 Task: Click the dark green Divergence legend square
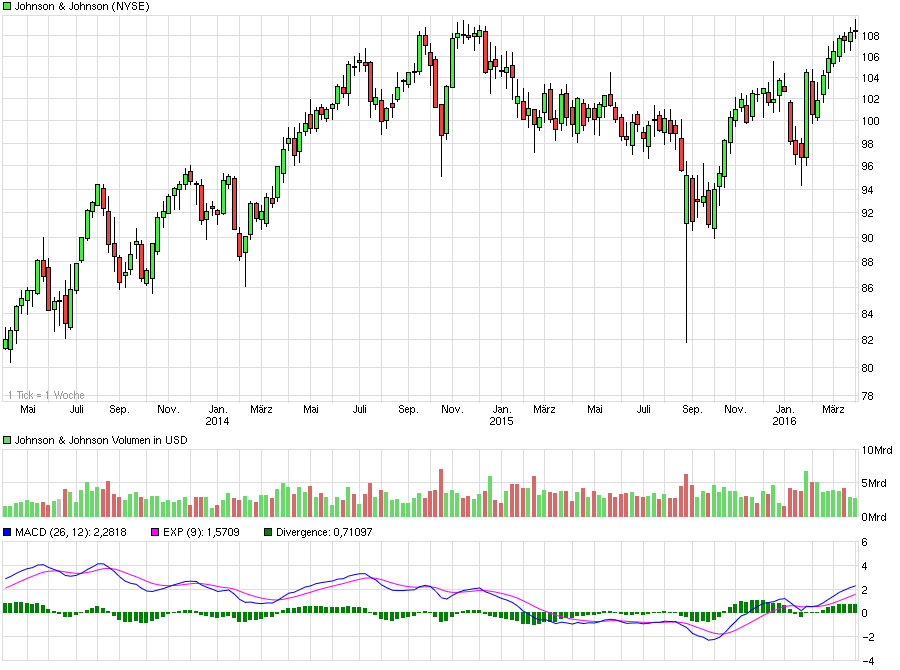(x=267, y=532)
